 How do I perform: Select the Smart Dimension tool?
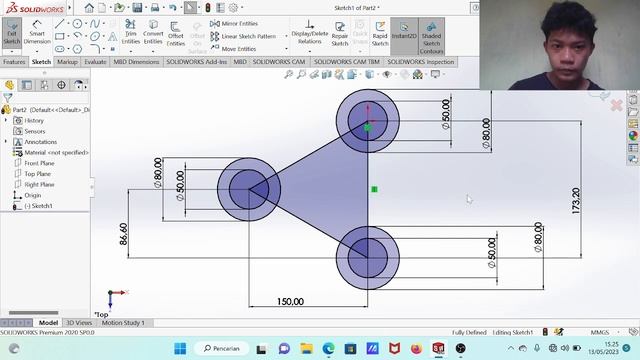point(37,33)
